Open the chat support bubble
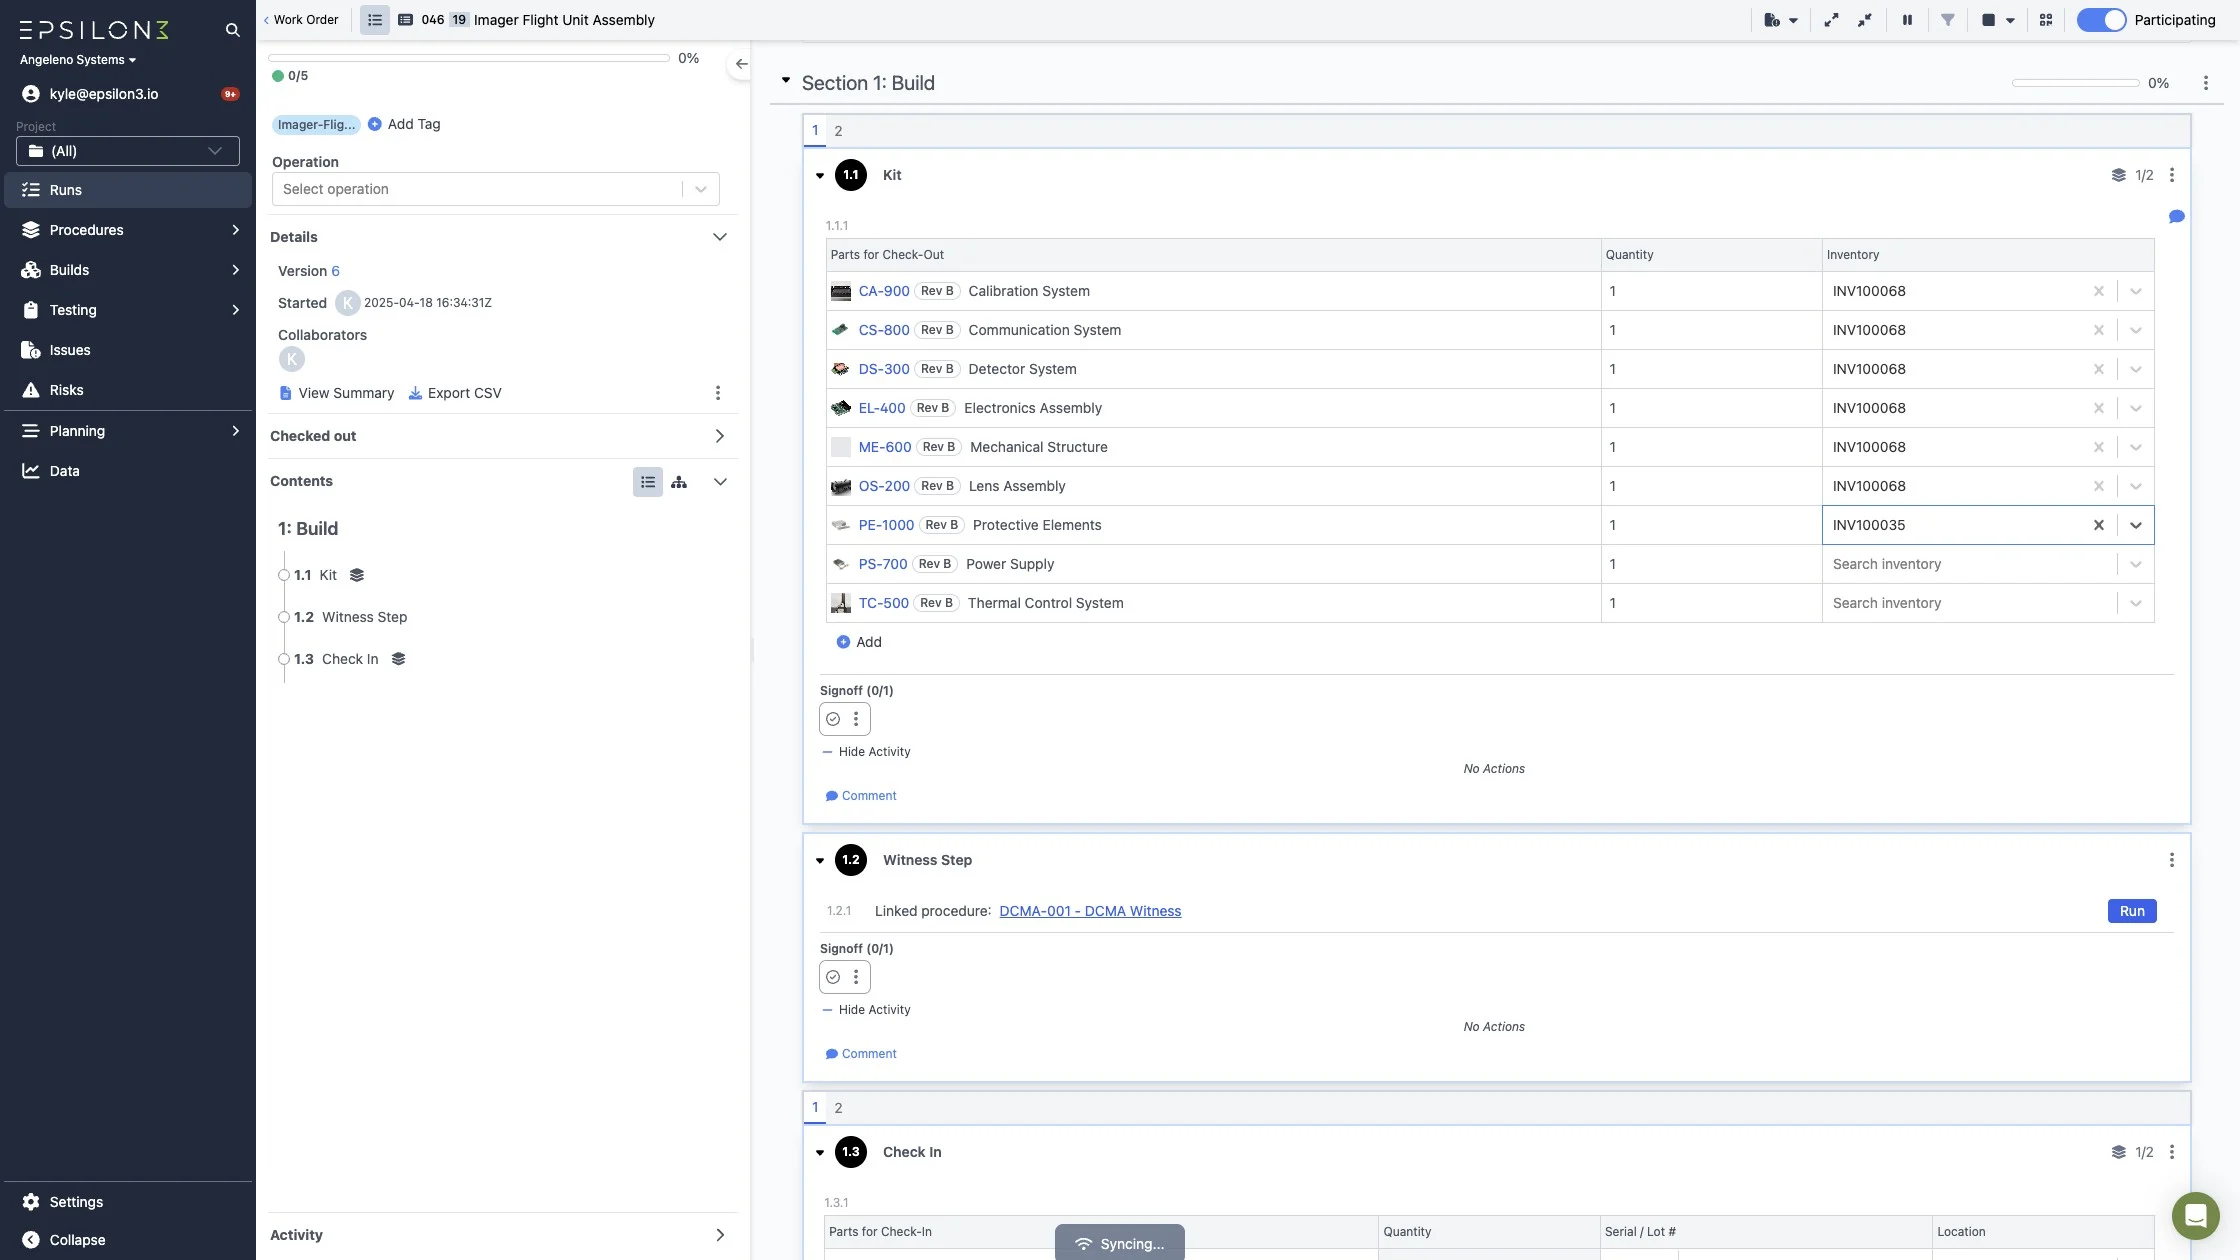 2195,1215
